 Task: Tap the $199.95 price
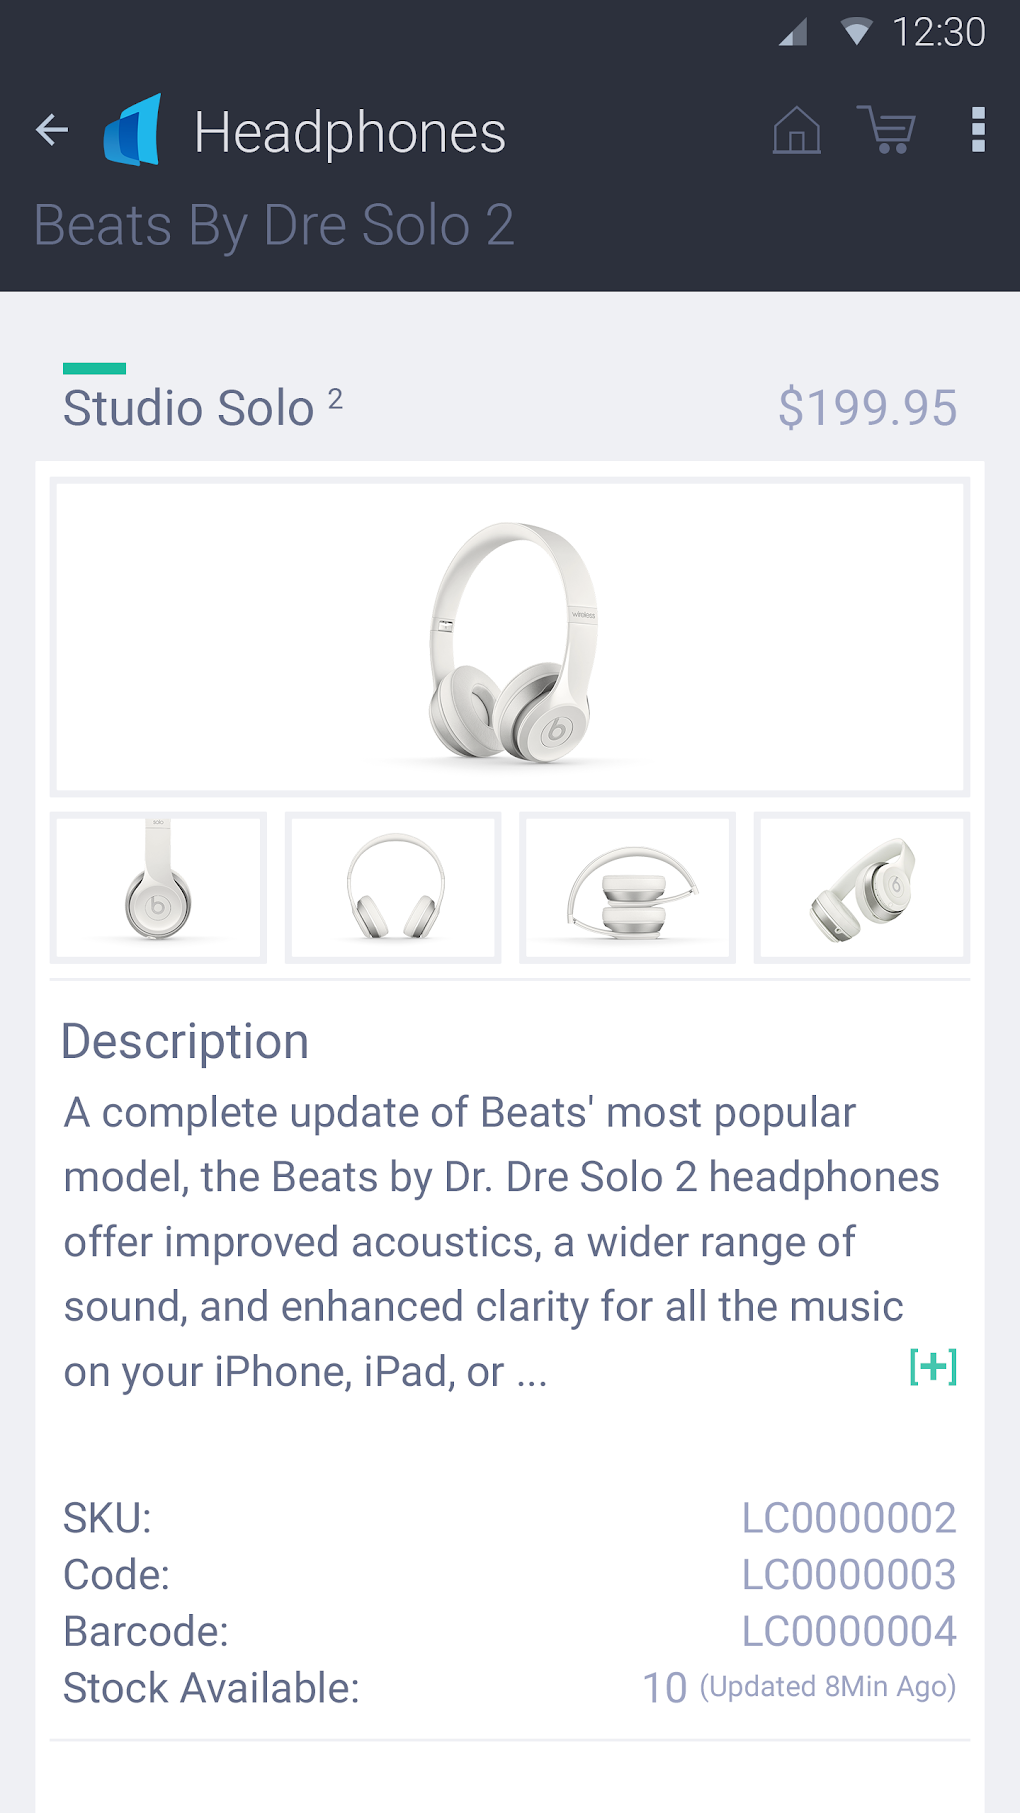click(867, 408)
